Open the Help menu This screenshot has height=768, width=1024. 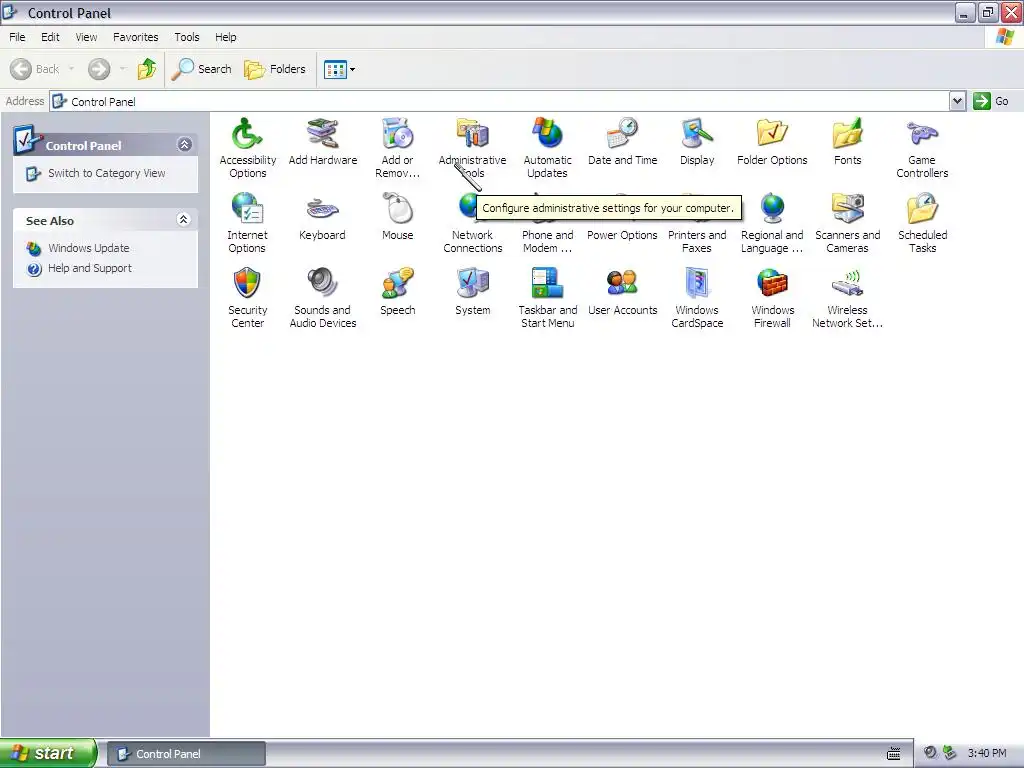pos(226,37)
